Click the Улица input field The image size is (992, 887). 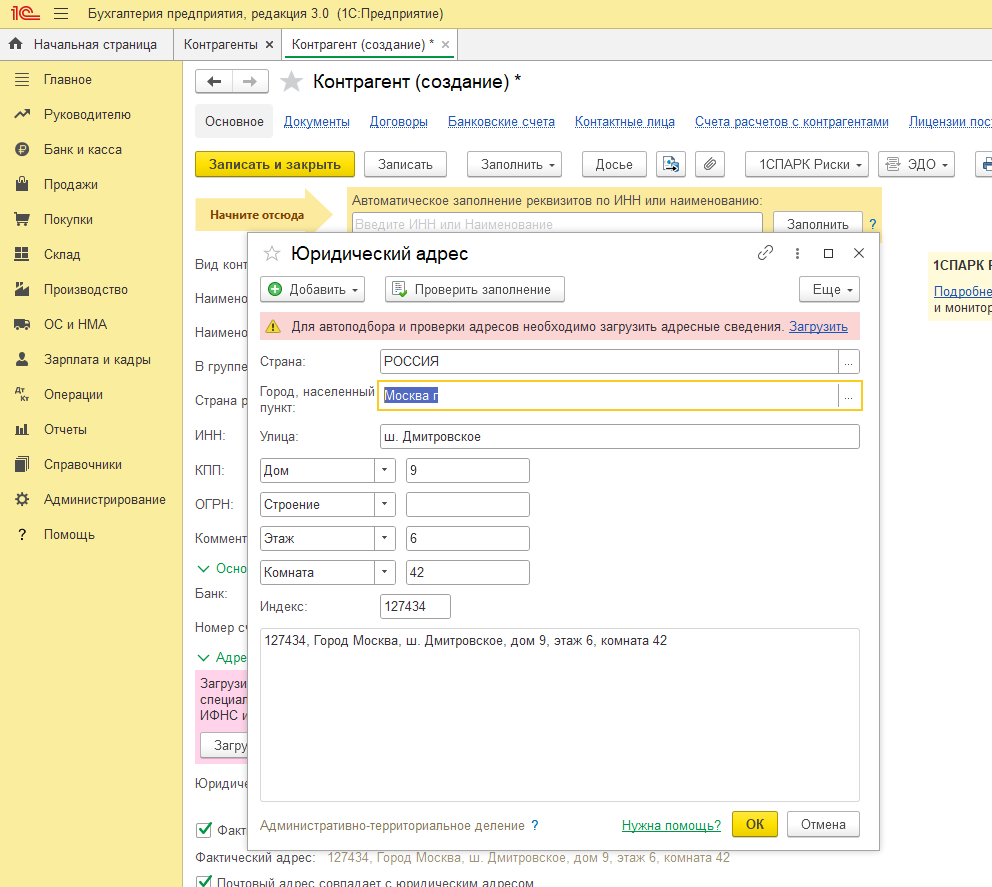point(619,437)
